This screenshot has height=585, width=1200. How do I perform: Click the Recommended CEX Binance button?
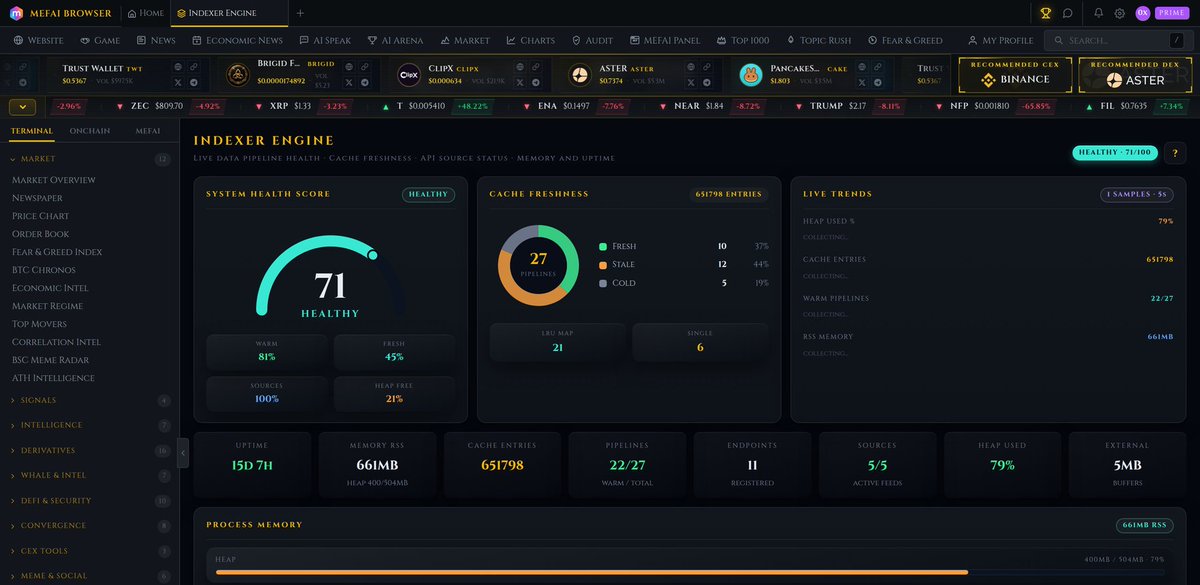point(1015,74)
